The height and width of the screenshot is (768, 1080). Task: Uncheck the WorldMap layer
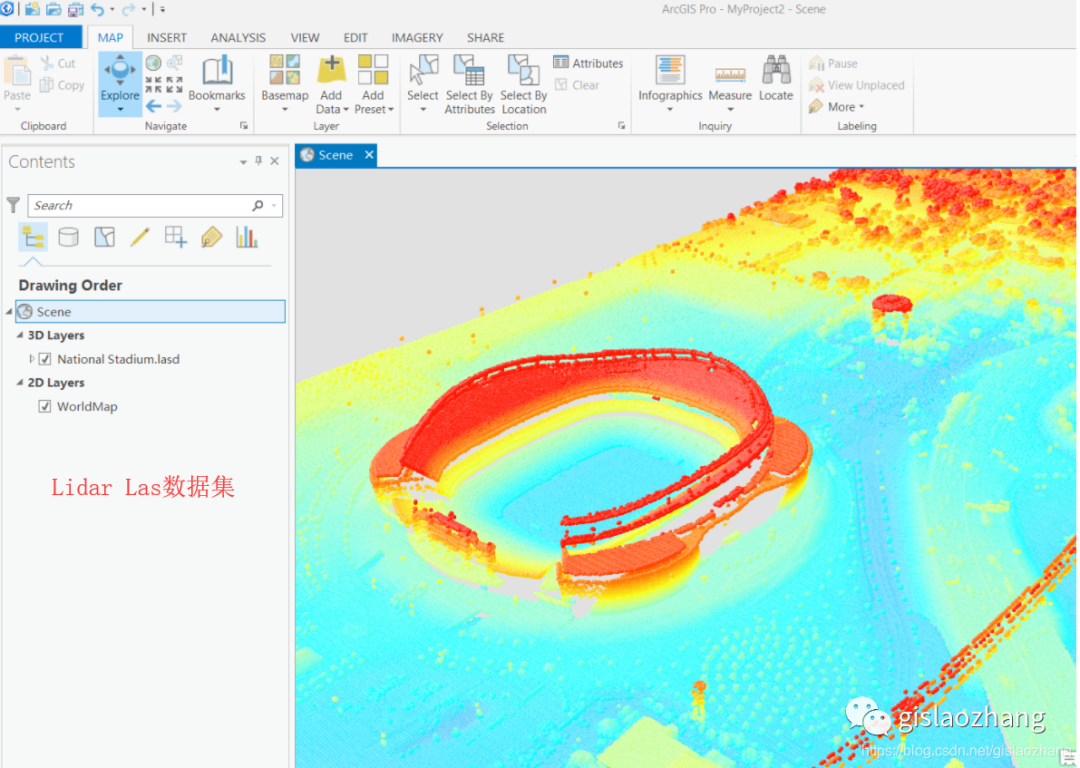point(45,406)
